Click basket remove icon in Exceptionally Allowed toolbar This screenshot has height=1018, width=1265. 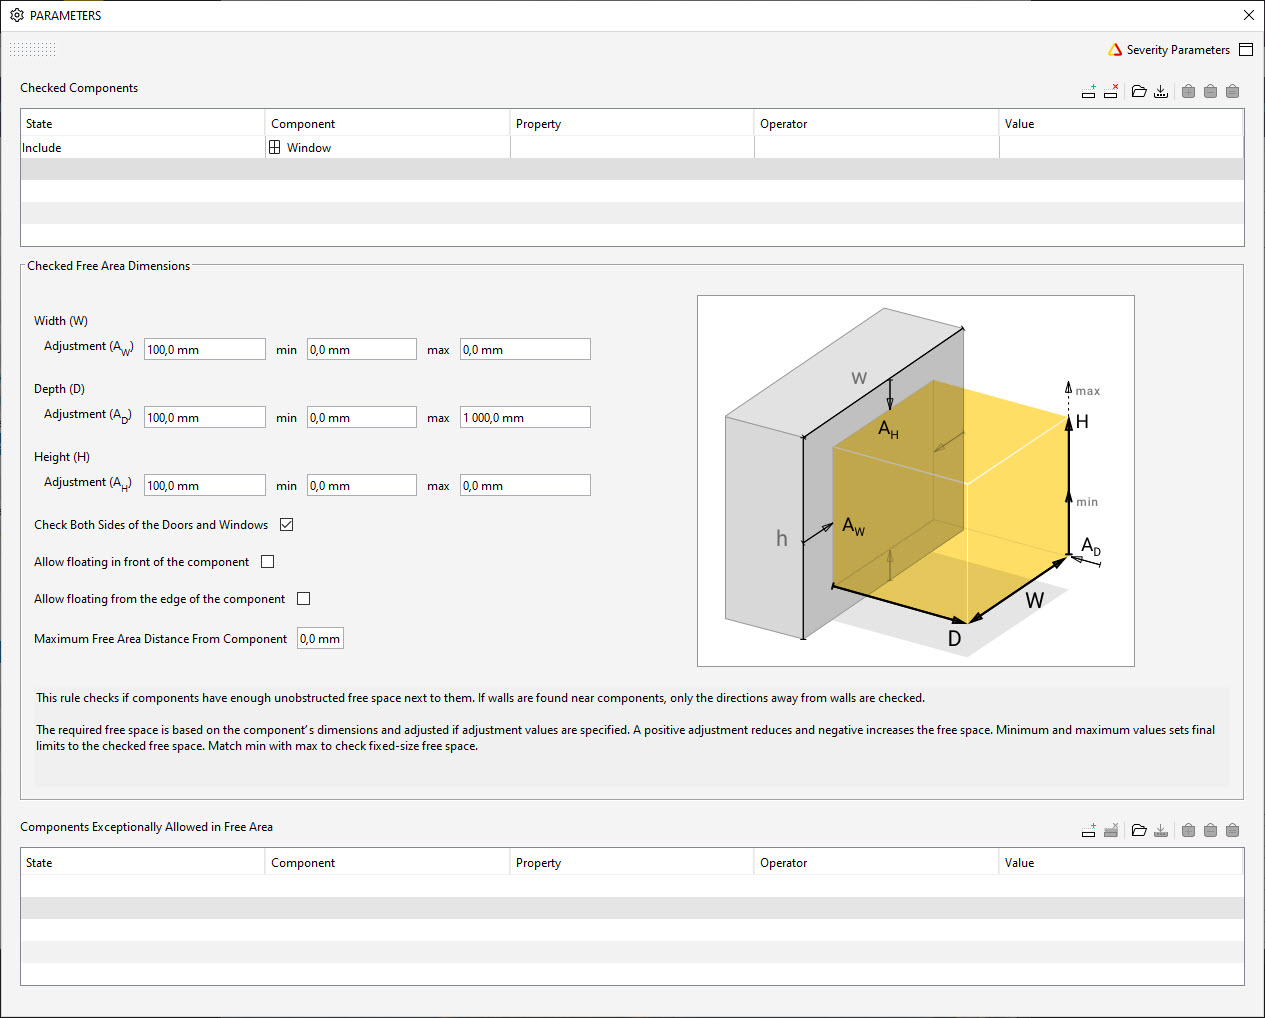click(1210, 830)
